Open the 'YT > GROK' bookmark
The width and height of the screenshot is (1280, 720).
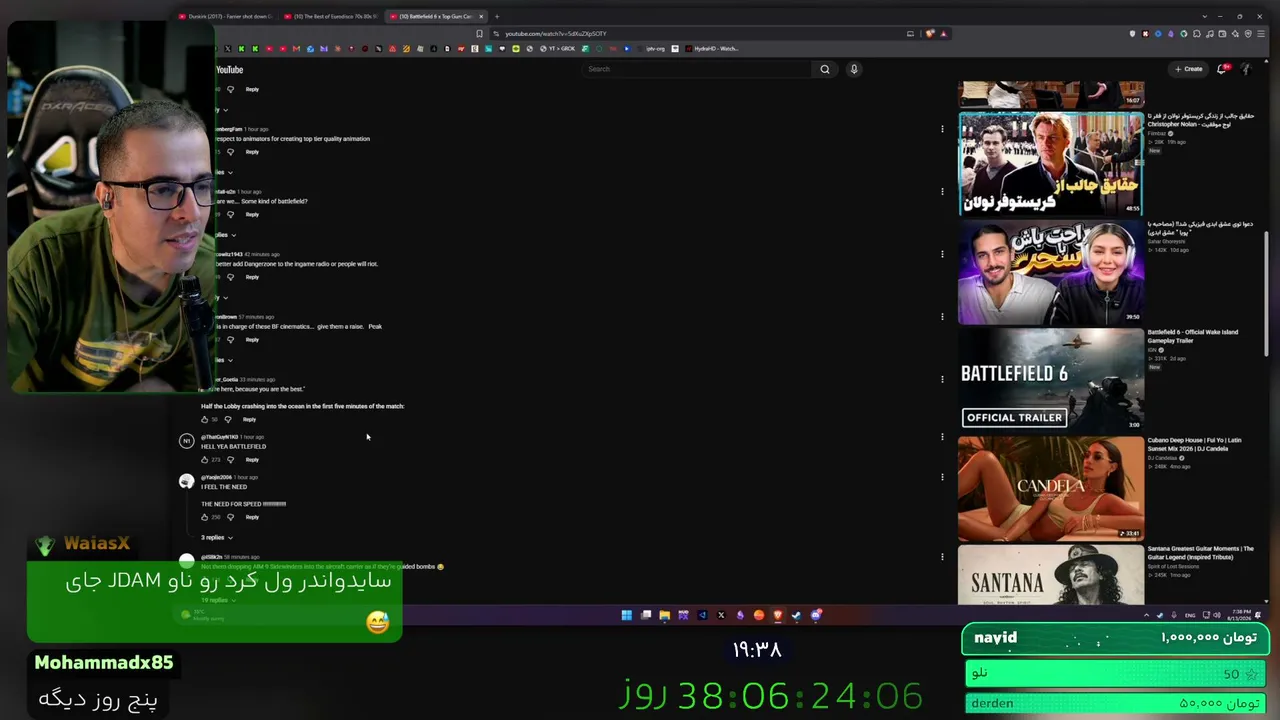pyautogui.click(x=557, y=49)
